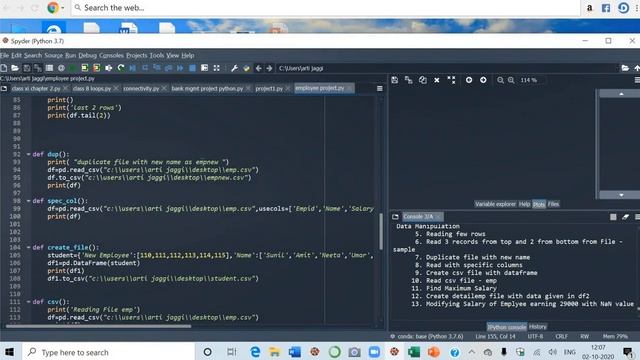Switch to Variable explorer tab
The image size is (640, 360).
coord(495,204)
